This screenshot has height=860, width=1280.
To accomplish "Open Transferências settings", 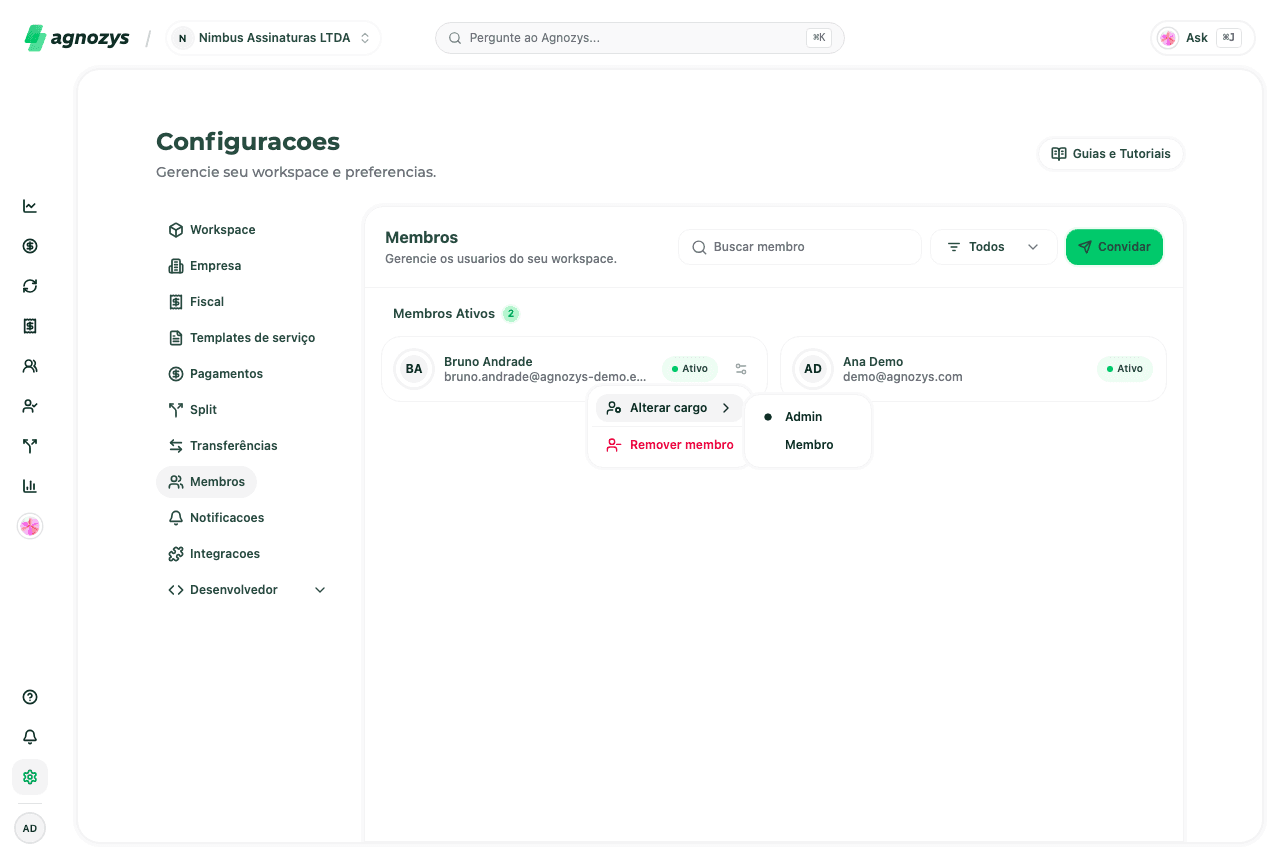I will [x=222, y=446].
